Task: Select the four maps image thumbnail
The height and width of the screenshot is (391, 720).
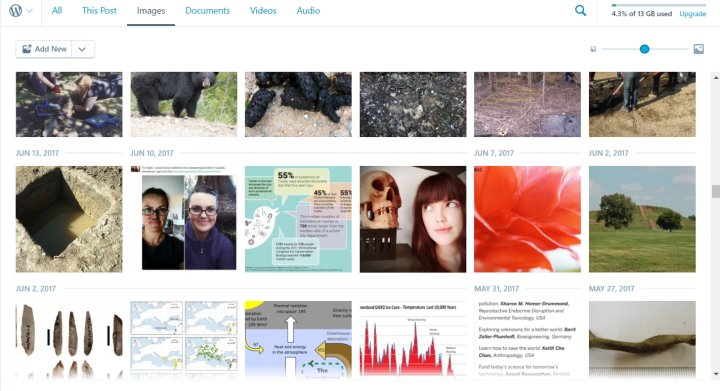Action: [x=184, y=340]
